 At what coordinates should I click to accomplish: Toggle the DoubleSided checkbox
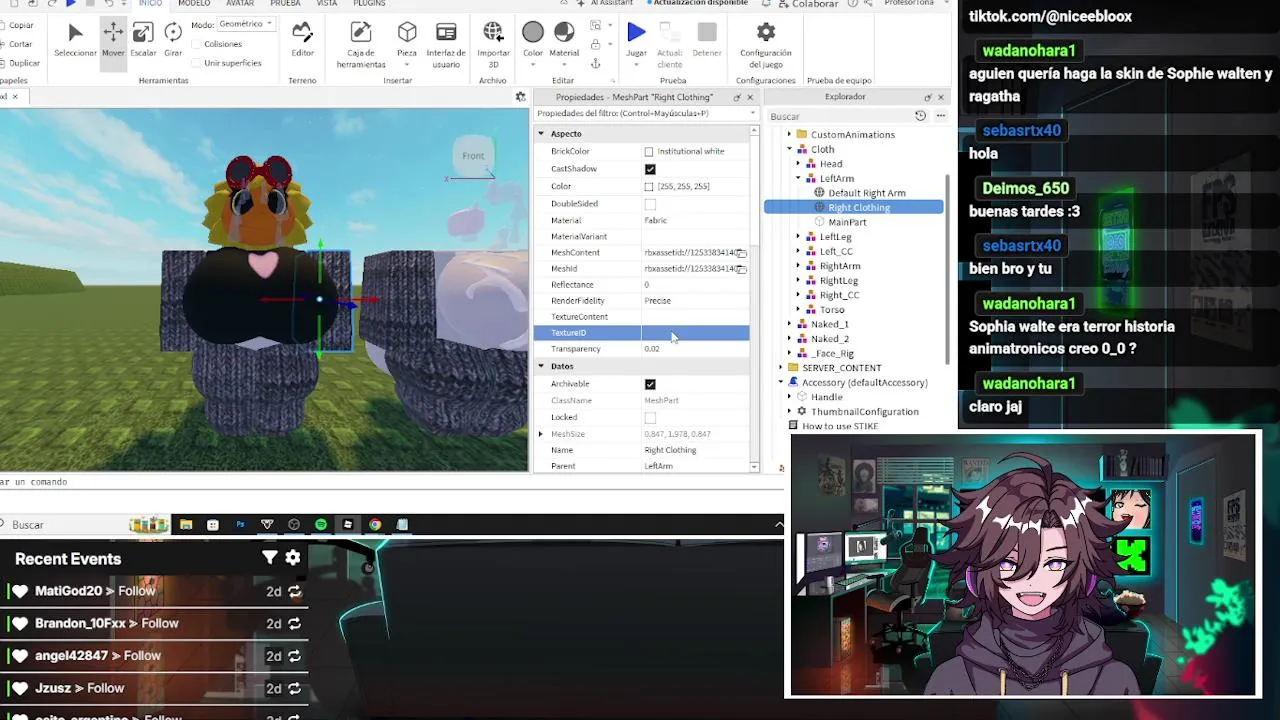coord(650,204)
